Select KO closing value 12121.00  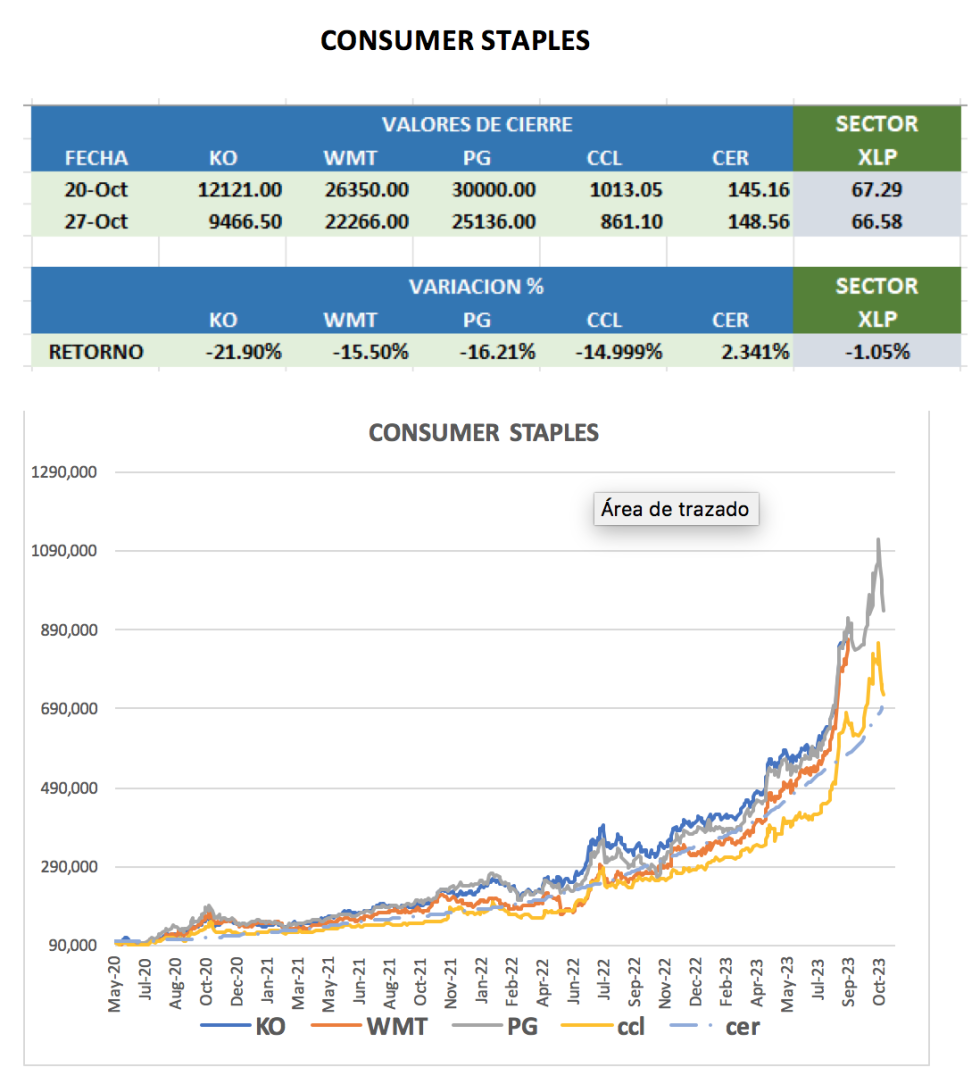click(240, 189)
